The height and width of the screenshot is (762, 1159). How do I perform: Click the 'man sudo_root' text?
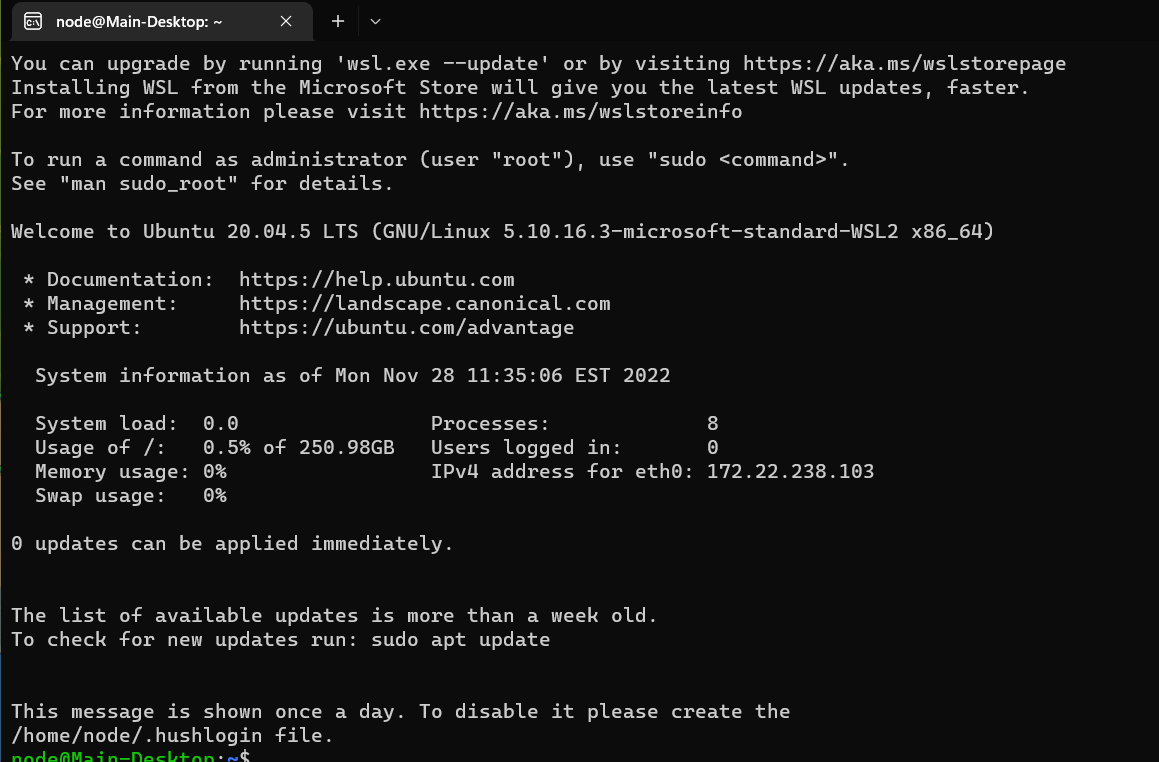149,183
